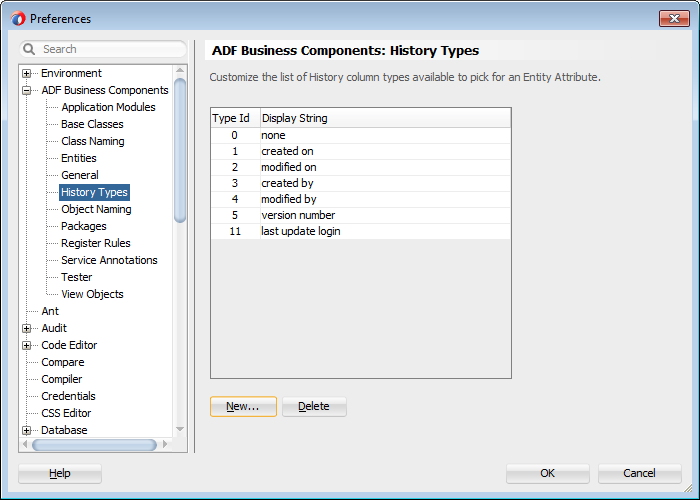Viewport: 700px width, 500px height.
Task: Collapse the ADF Business Components node
Action: [26, 90]
